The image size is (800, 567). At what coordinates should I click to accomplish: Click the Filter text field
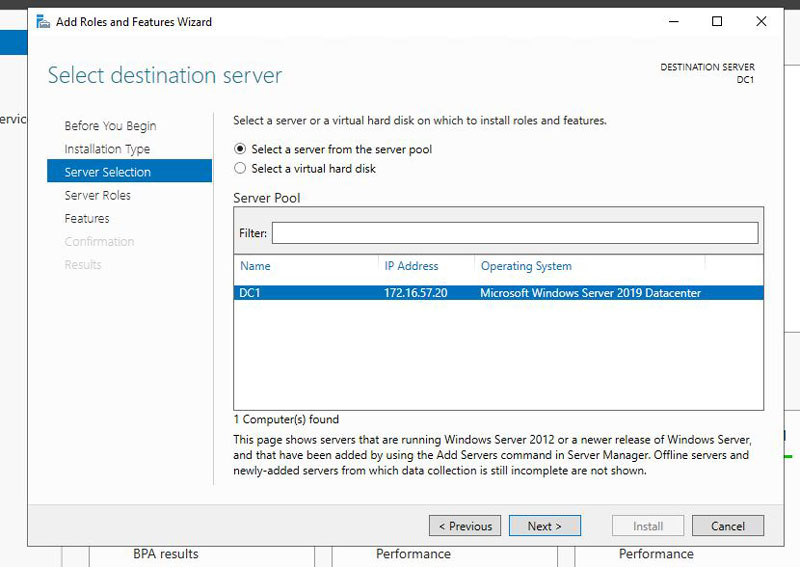(x=515, y=233)
